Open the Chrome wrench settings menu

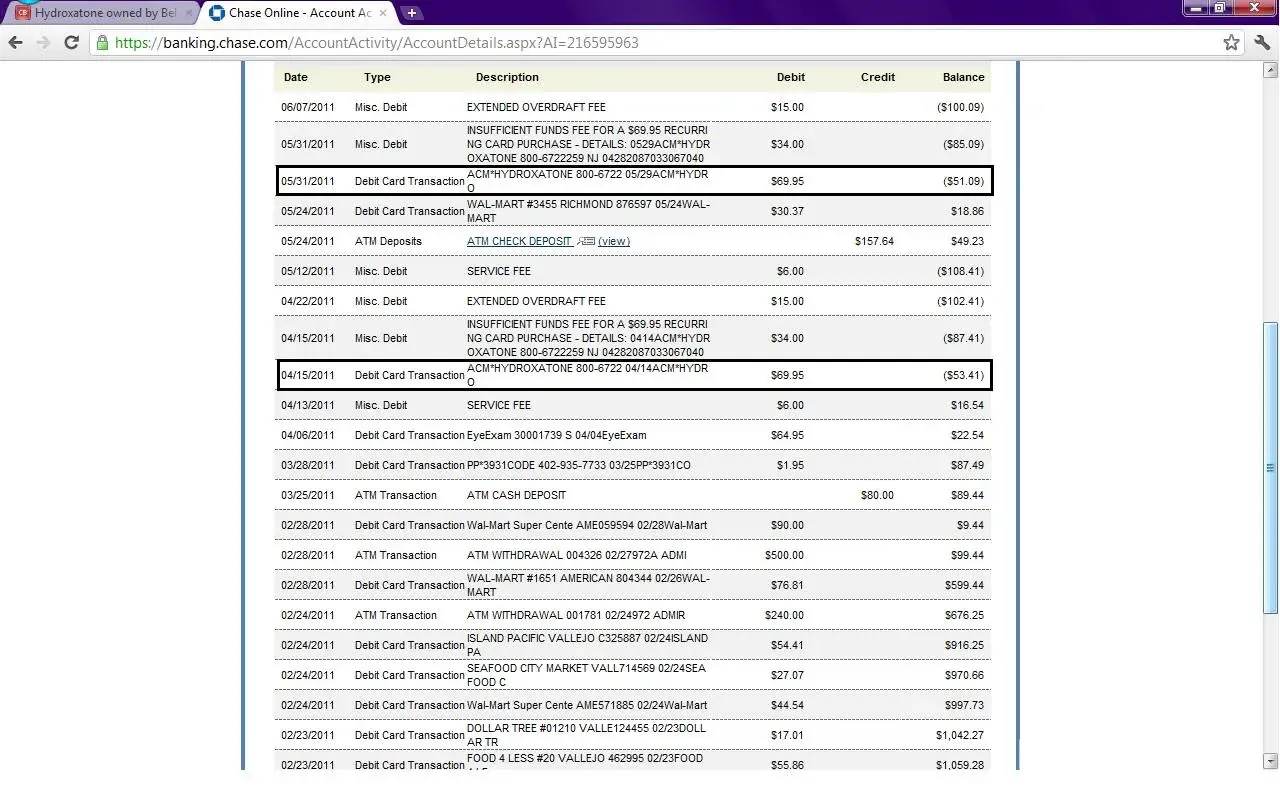click(1262, 42)
